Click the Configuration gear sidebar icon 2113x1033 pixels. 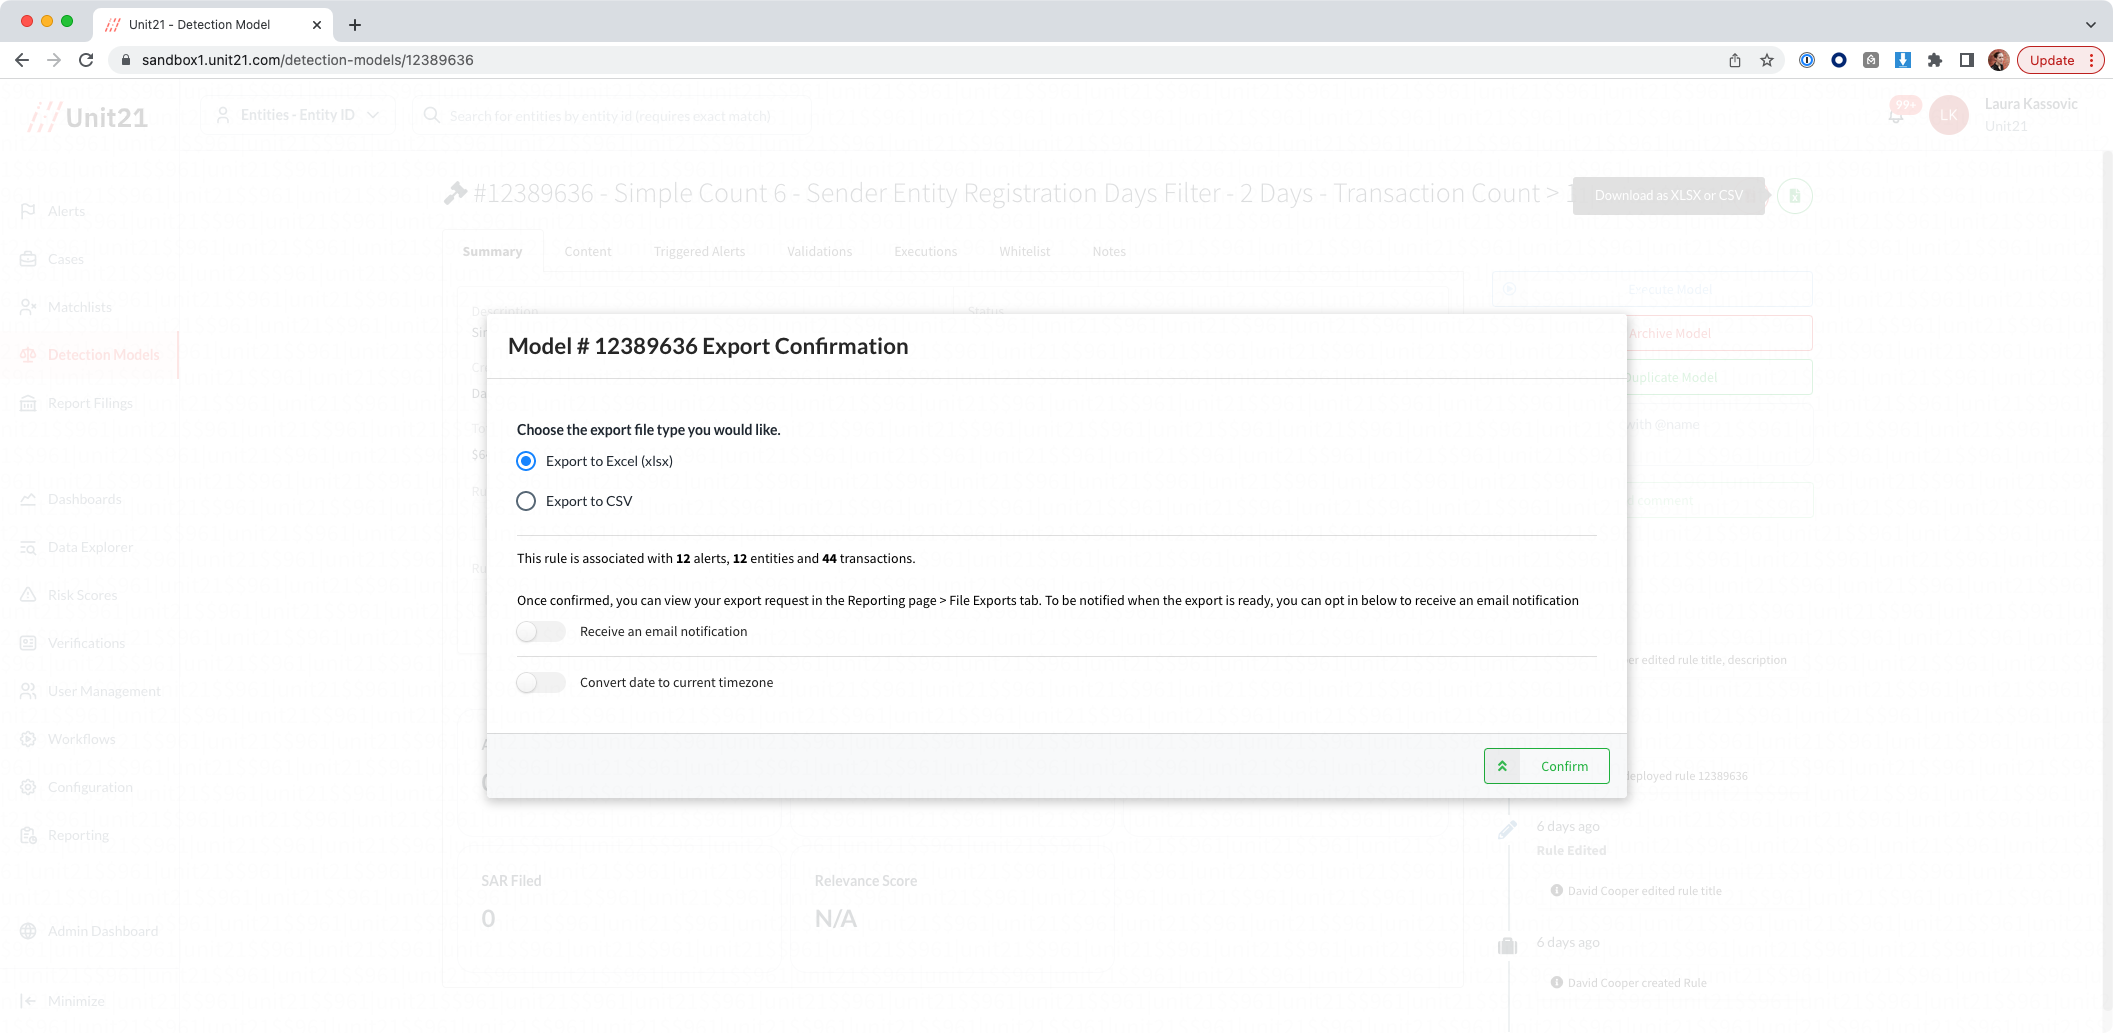point(28,787)
